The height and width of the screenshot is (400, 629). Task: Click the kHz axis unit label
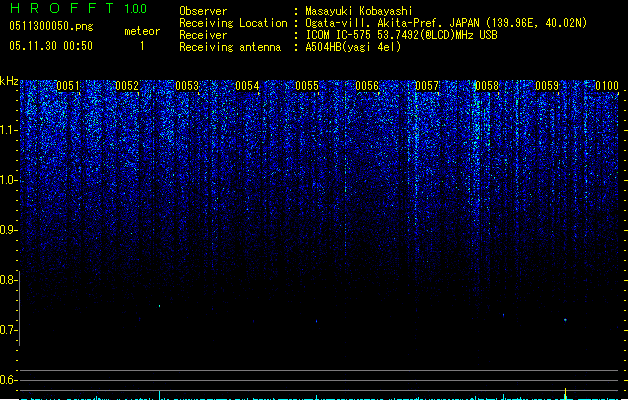(x=9, y=81)
